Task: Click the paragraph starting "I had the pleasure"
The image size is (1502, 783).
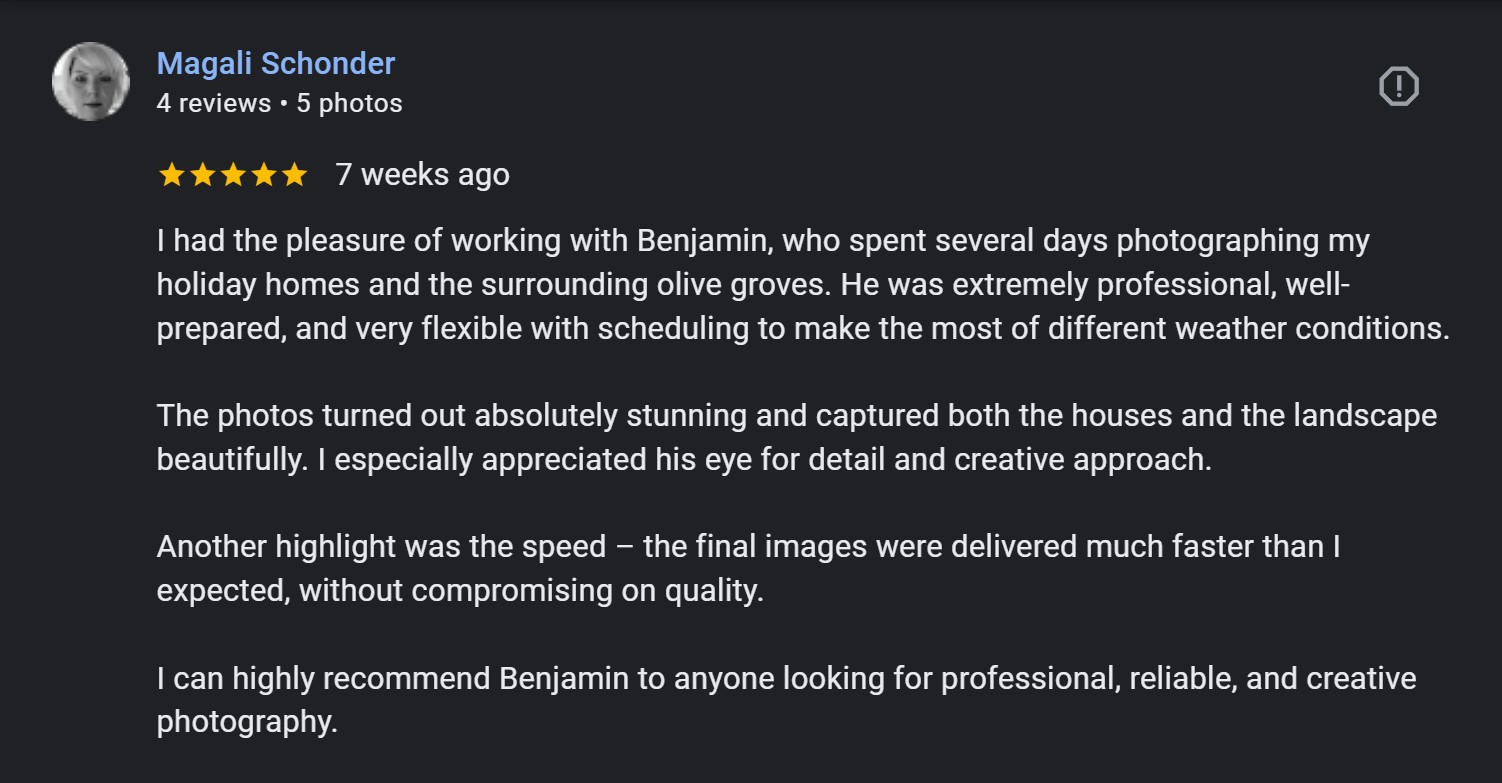Action: tap(760, 284)
